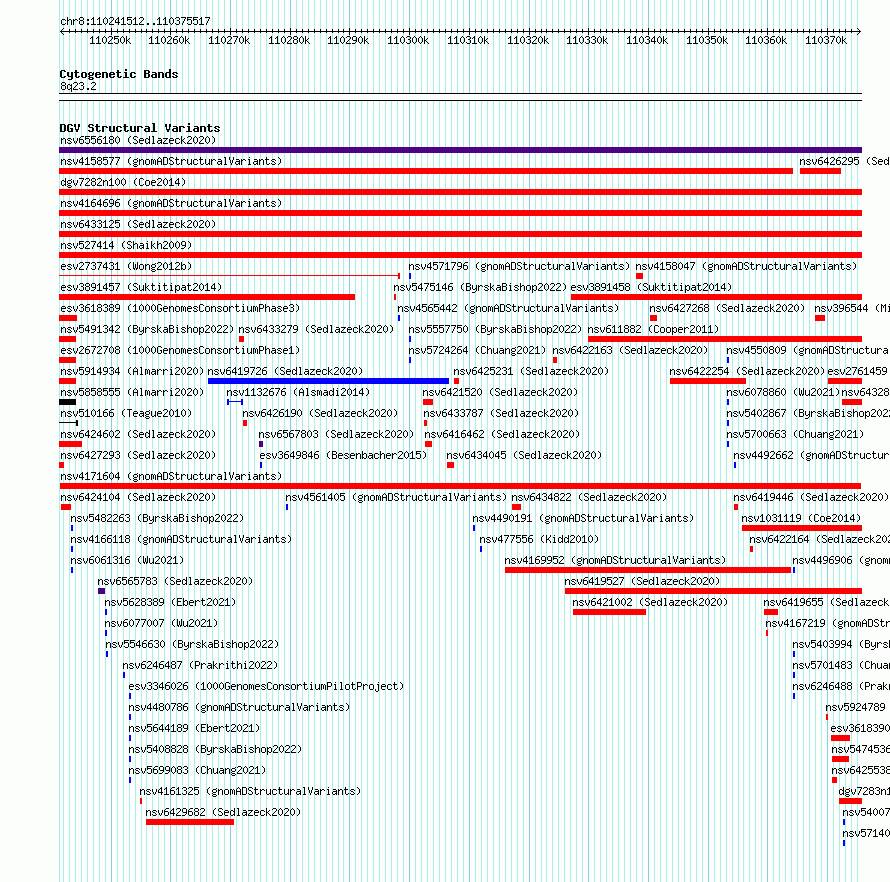Open variant nsv1132676 (Alsmadi2014)
Viewport: 890px width, 882px height.
[x=298, y=392]
